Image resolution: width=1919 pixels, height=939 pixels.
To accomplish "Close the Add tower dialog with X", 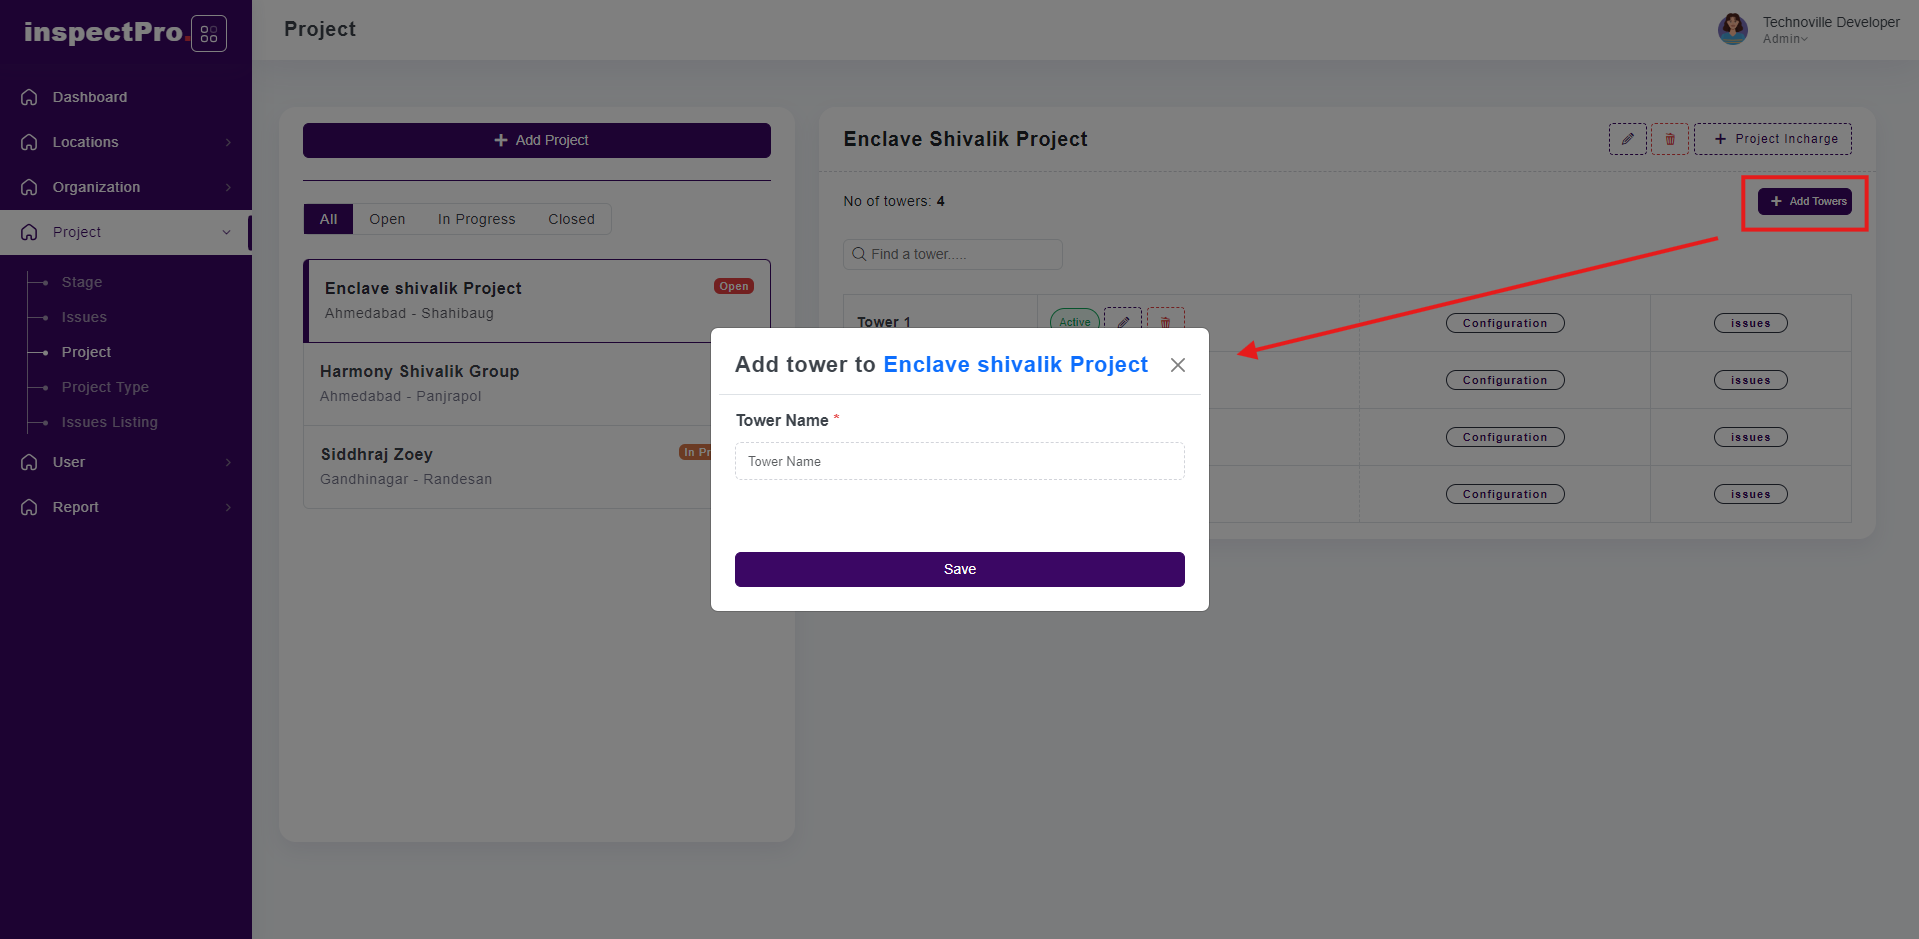I will 1178,365.
